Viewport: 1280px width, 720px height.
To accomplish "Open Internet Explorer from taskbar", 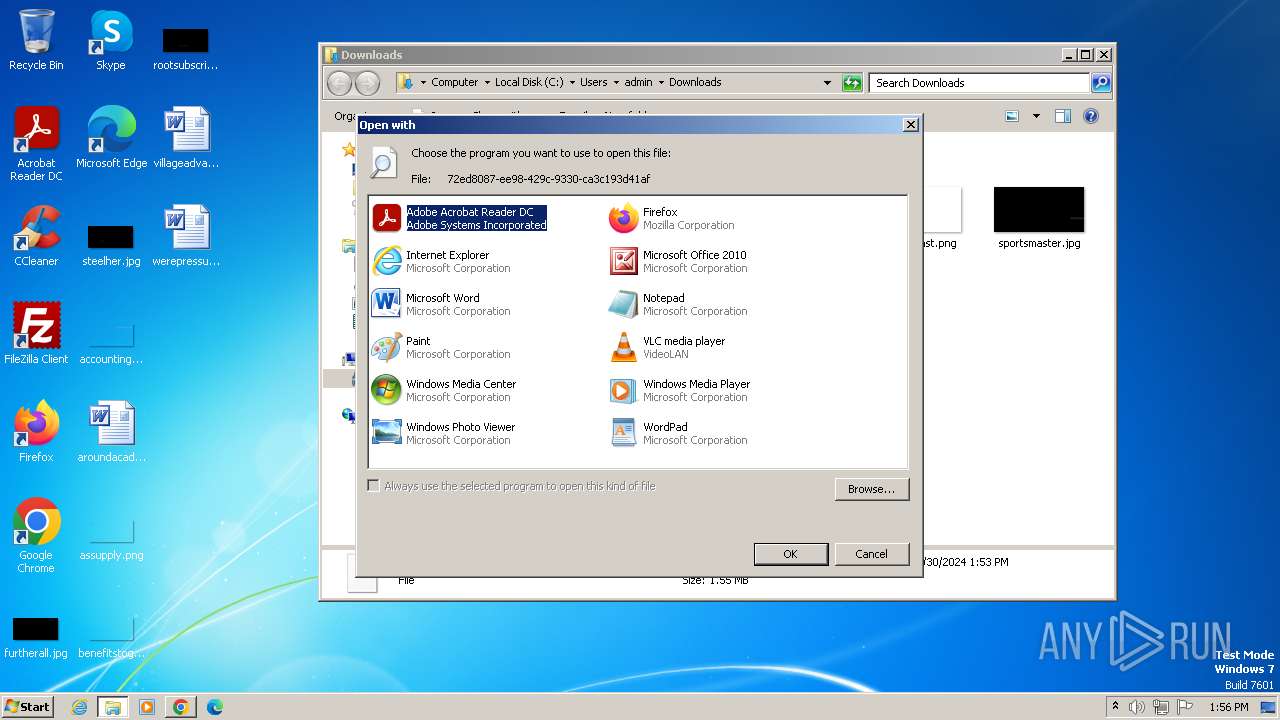I will pyautogui.click(x=80, y=707).
